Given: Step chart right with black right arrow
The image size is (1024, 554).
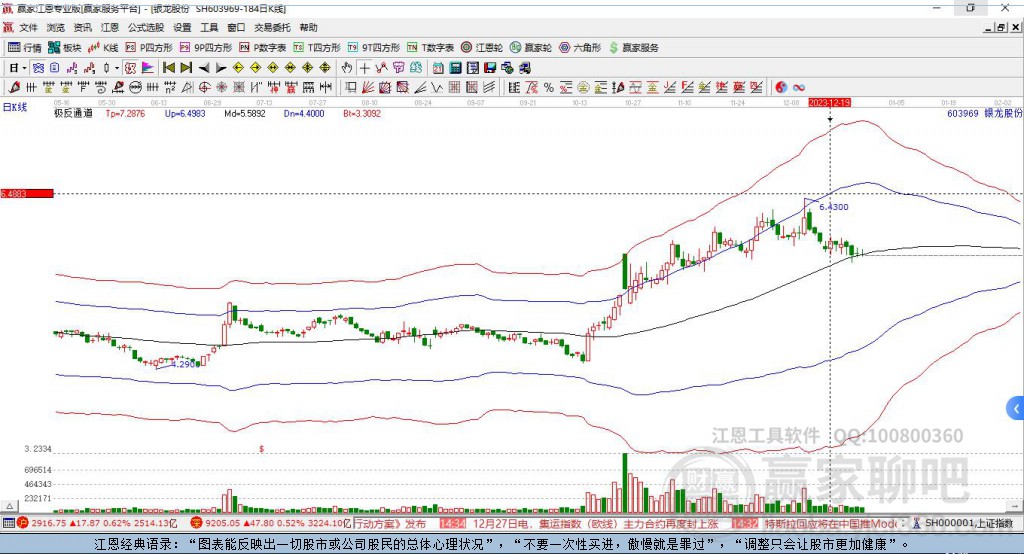Looking at the screenshot, I should point(221,68).
